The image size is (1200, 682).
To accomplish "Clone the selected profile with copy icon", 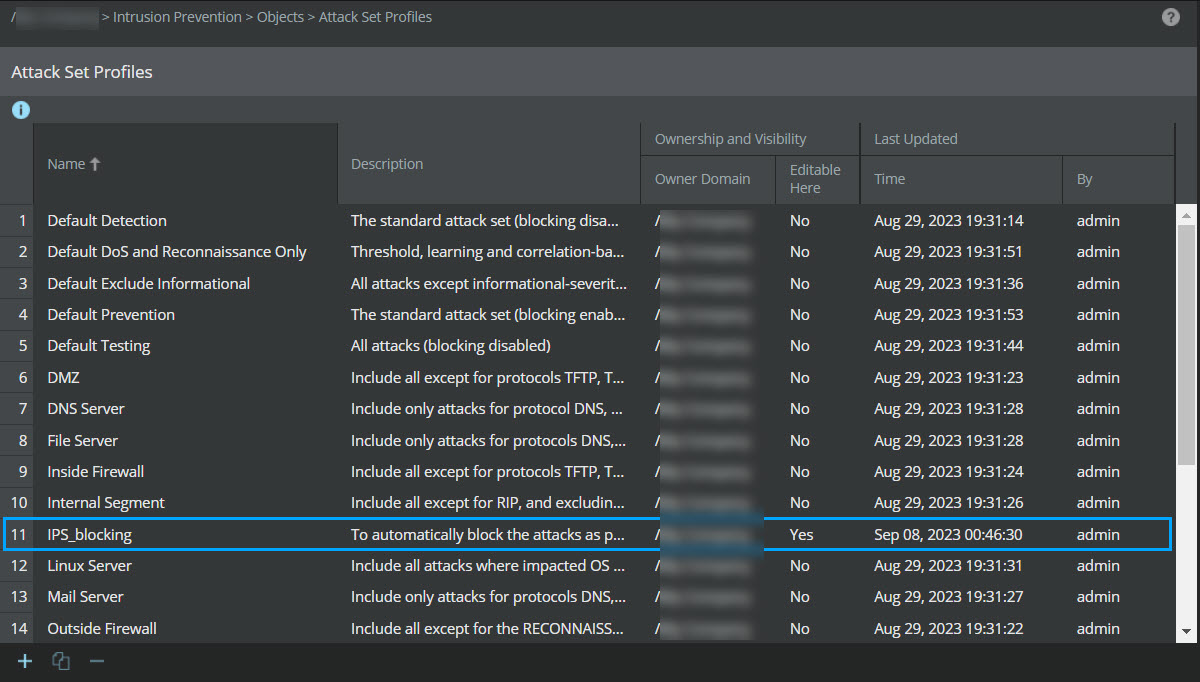I will tap(61, 661).
